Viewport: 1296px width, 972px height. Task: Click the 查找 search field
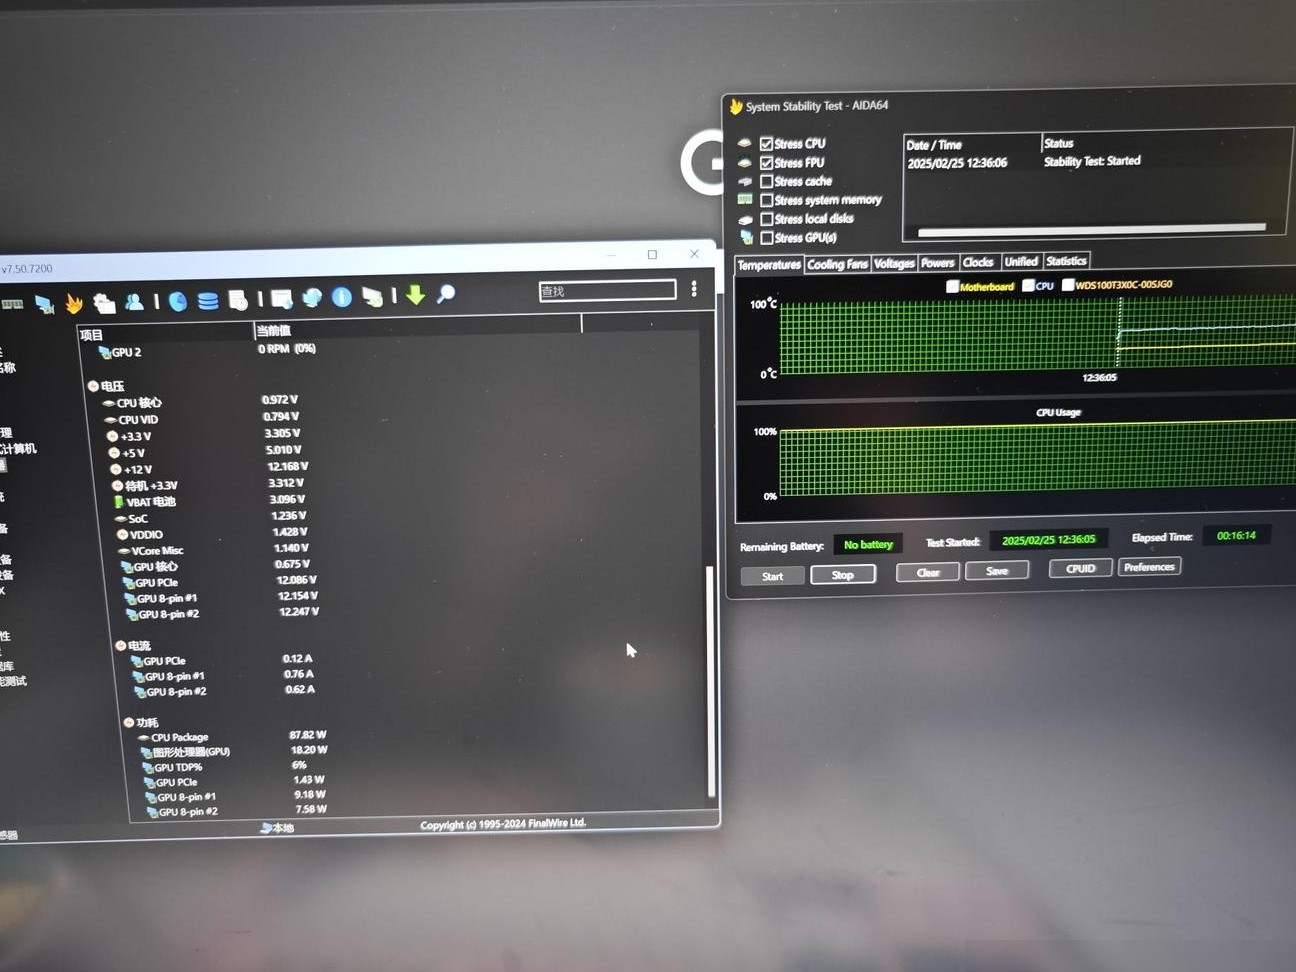607,291
